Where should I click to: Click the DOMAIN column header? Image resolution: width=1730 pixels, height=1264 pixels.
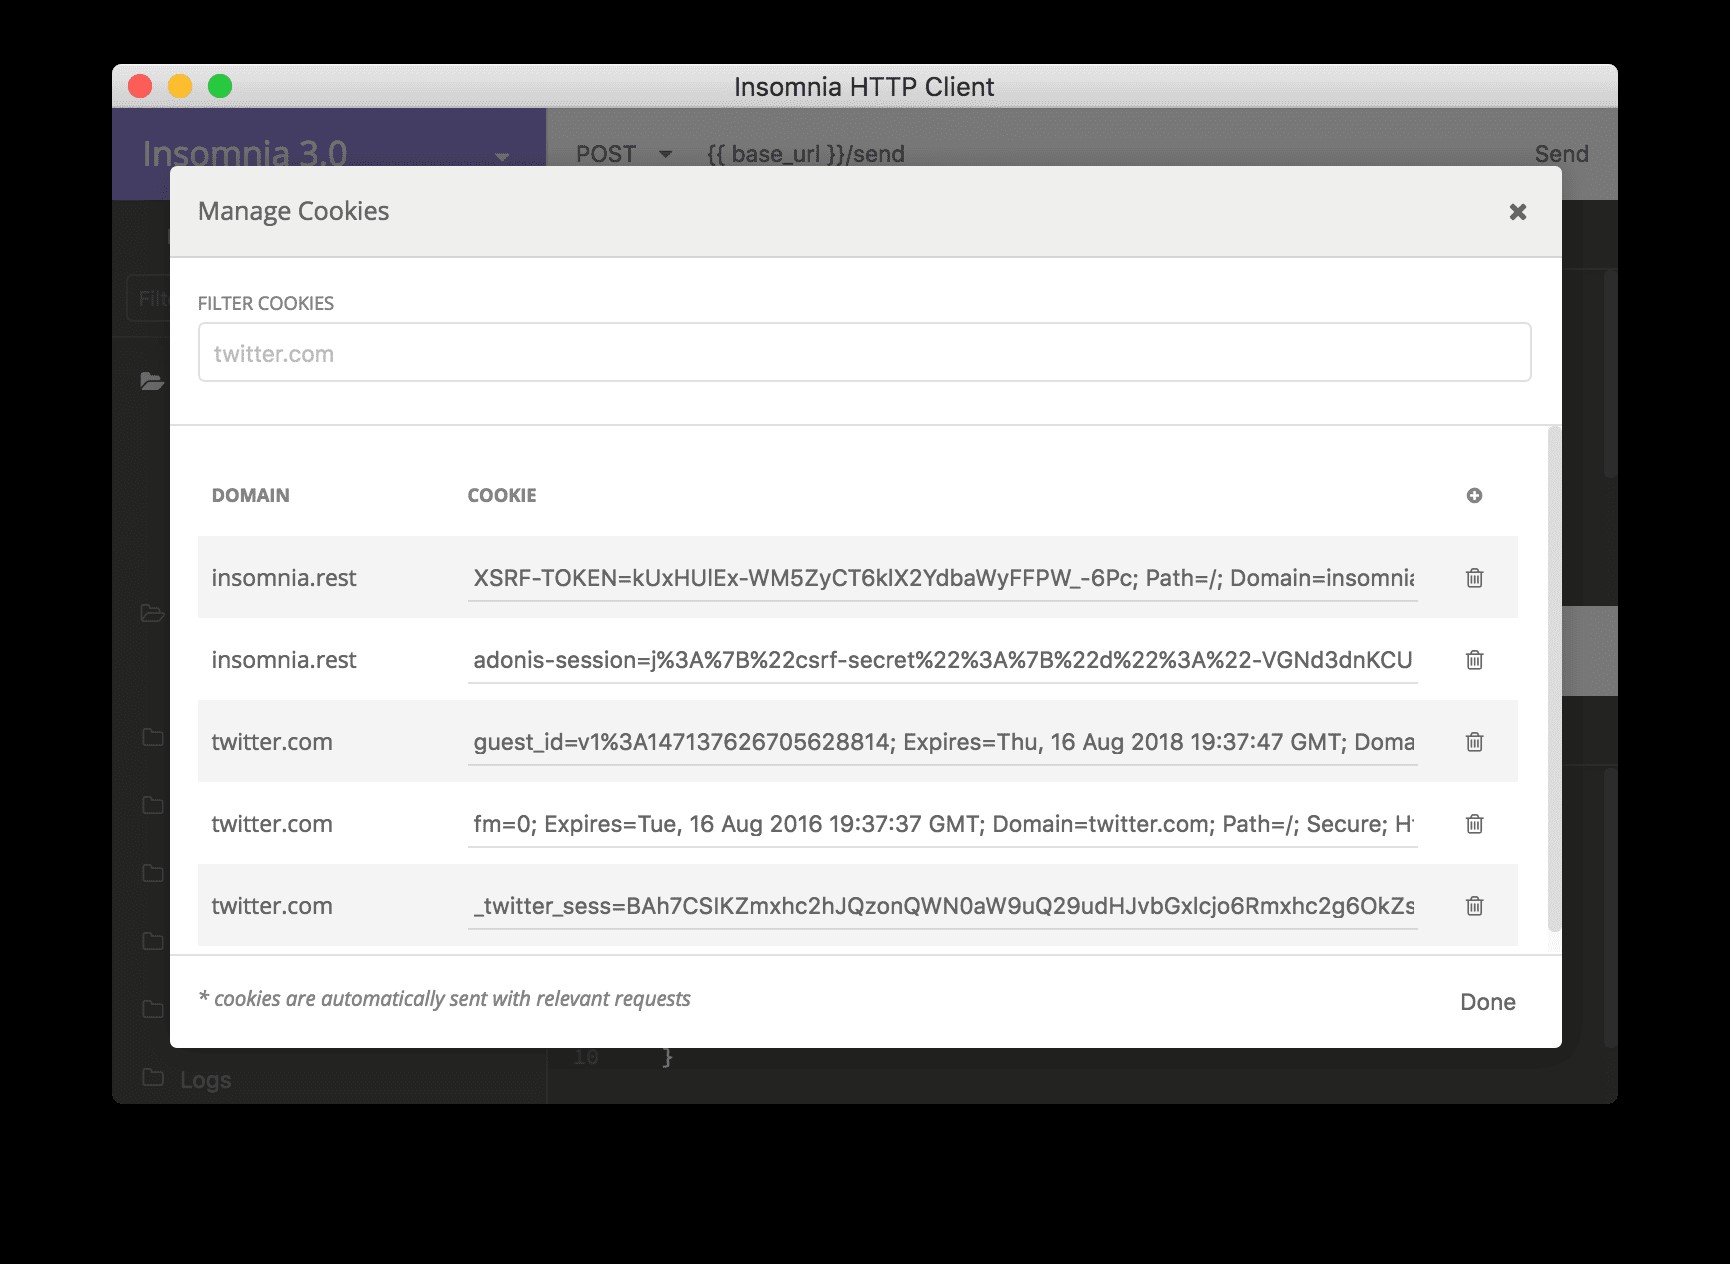250,495
